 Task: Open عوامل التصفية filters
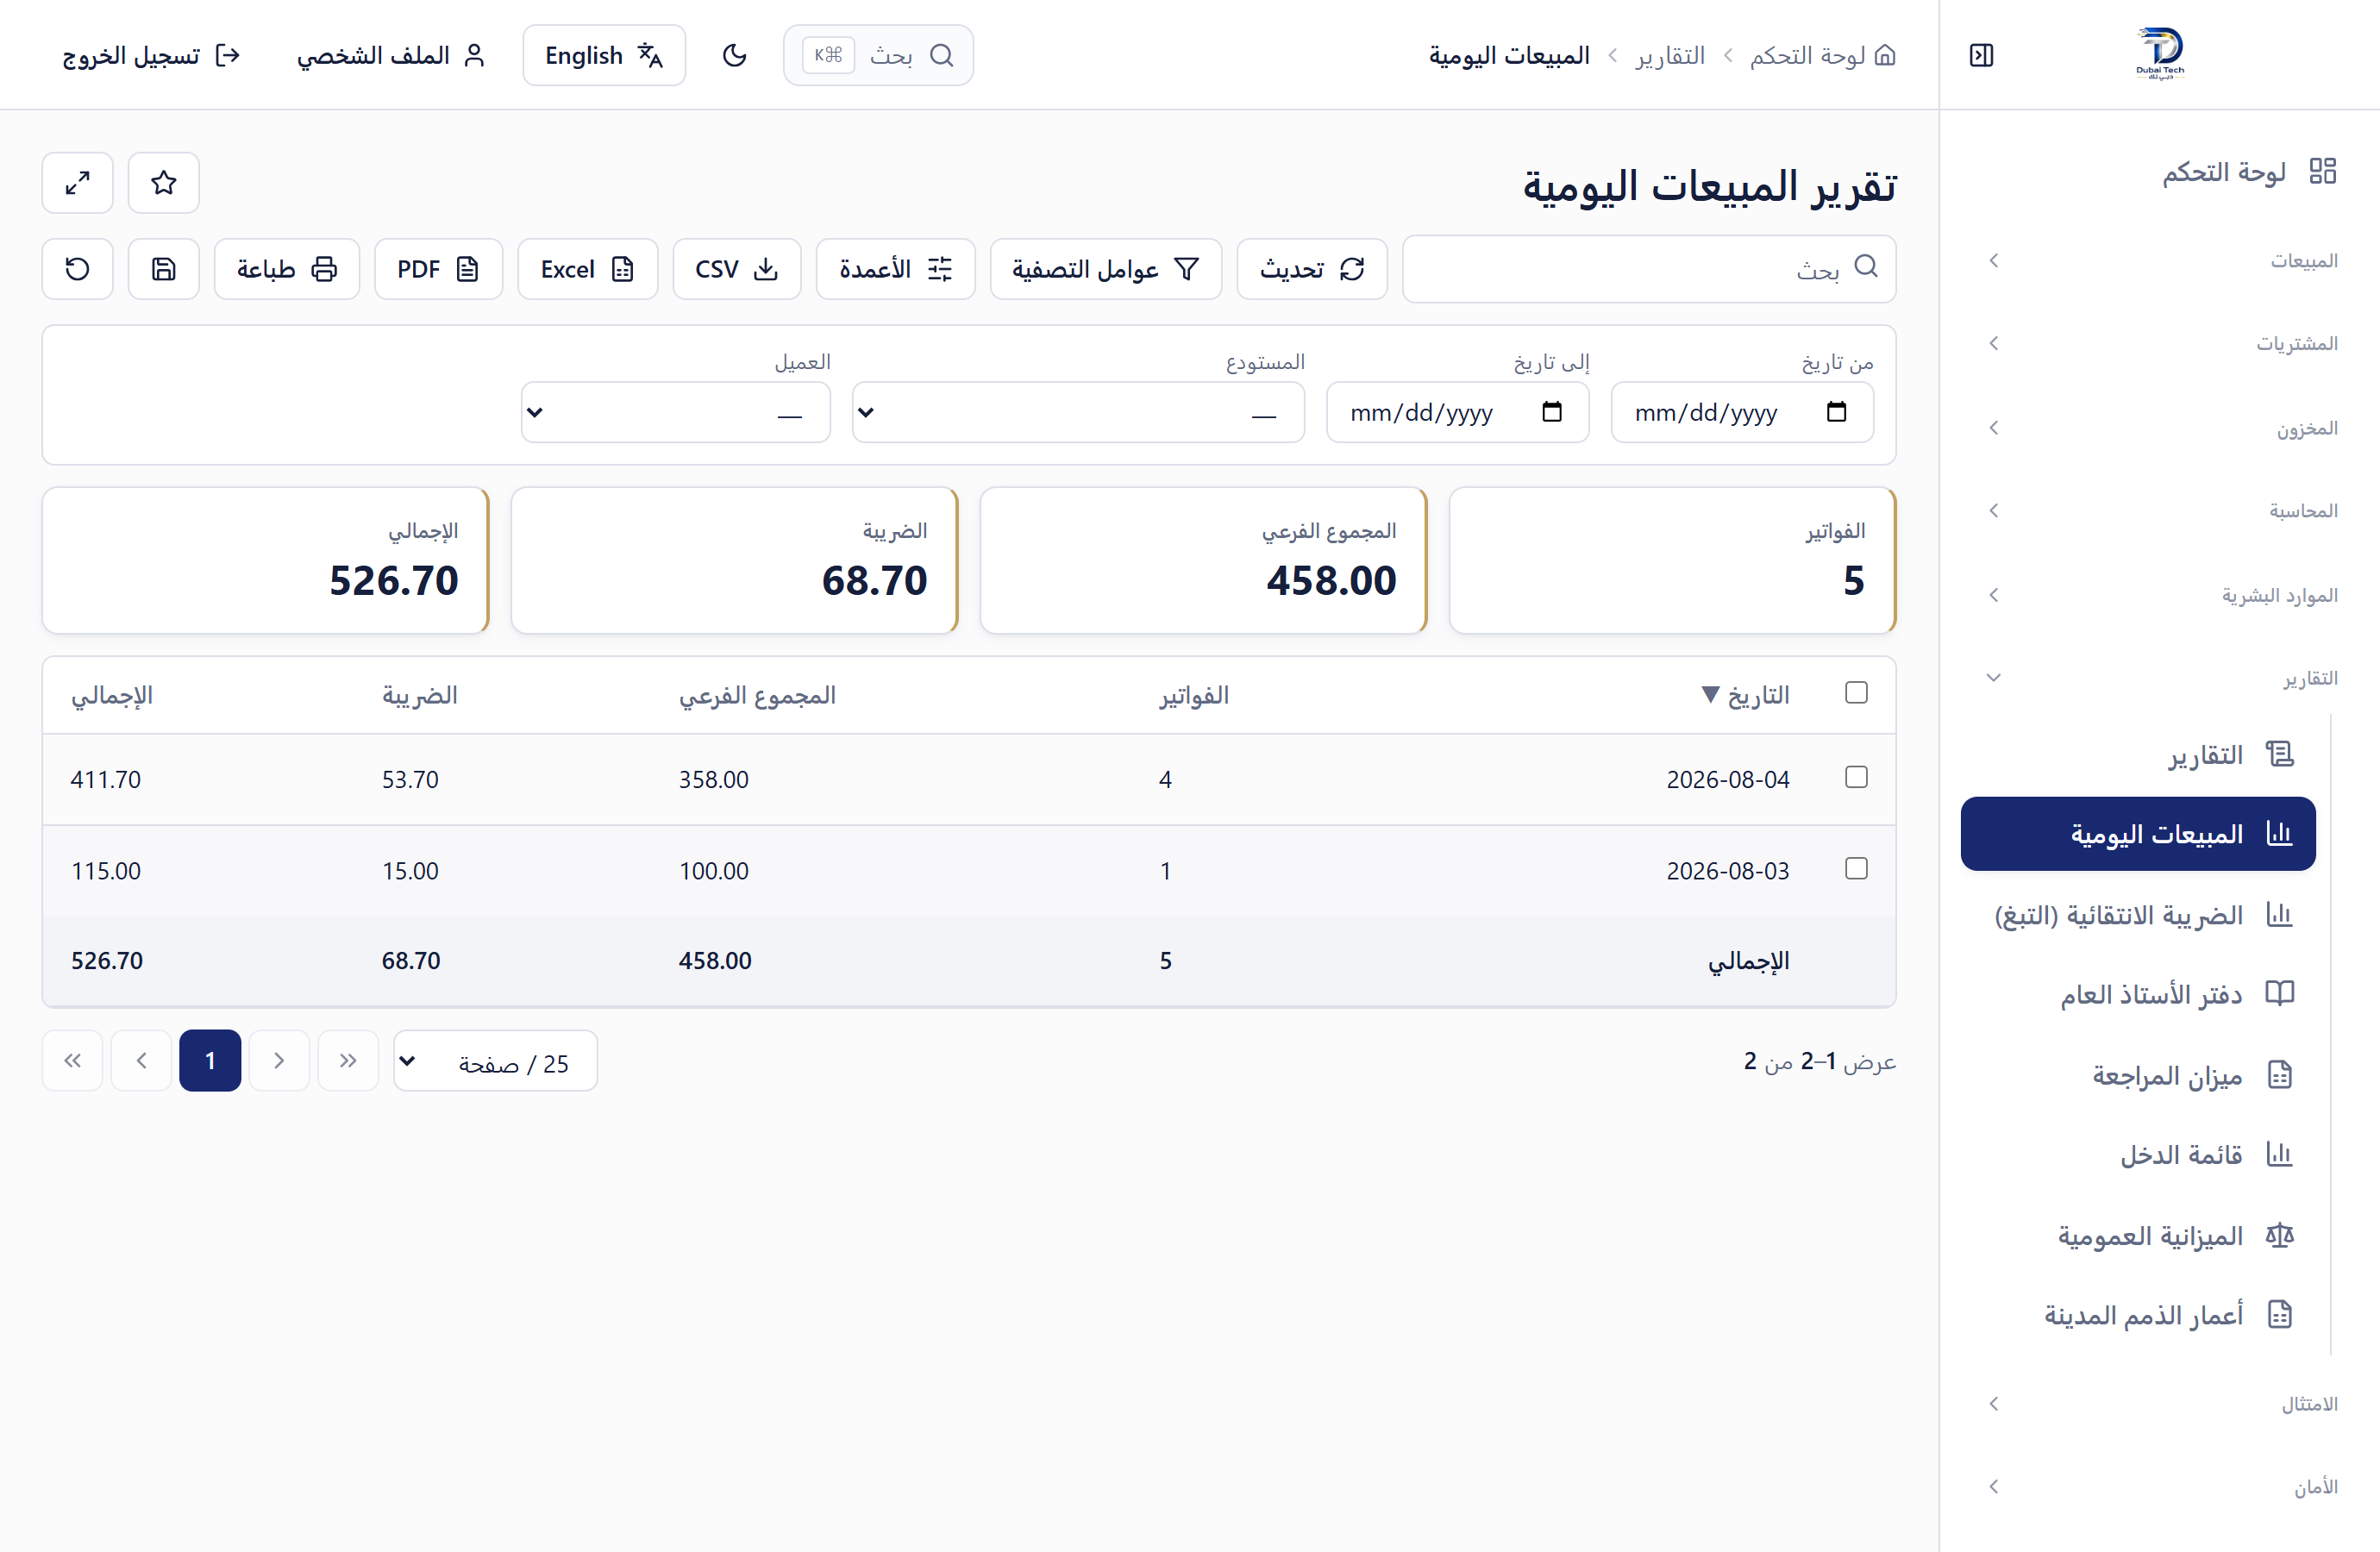point(1106,269)
